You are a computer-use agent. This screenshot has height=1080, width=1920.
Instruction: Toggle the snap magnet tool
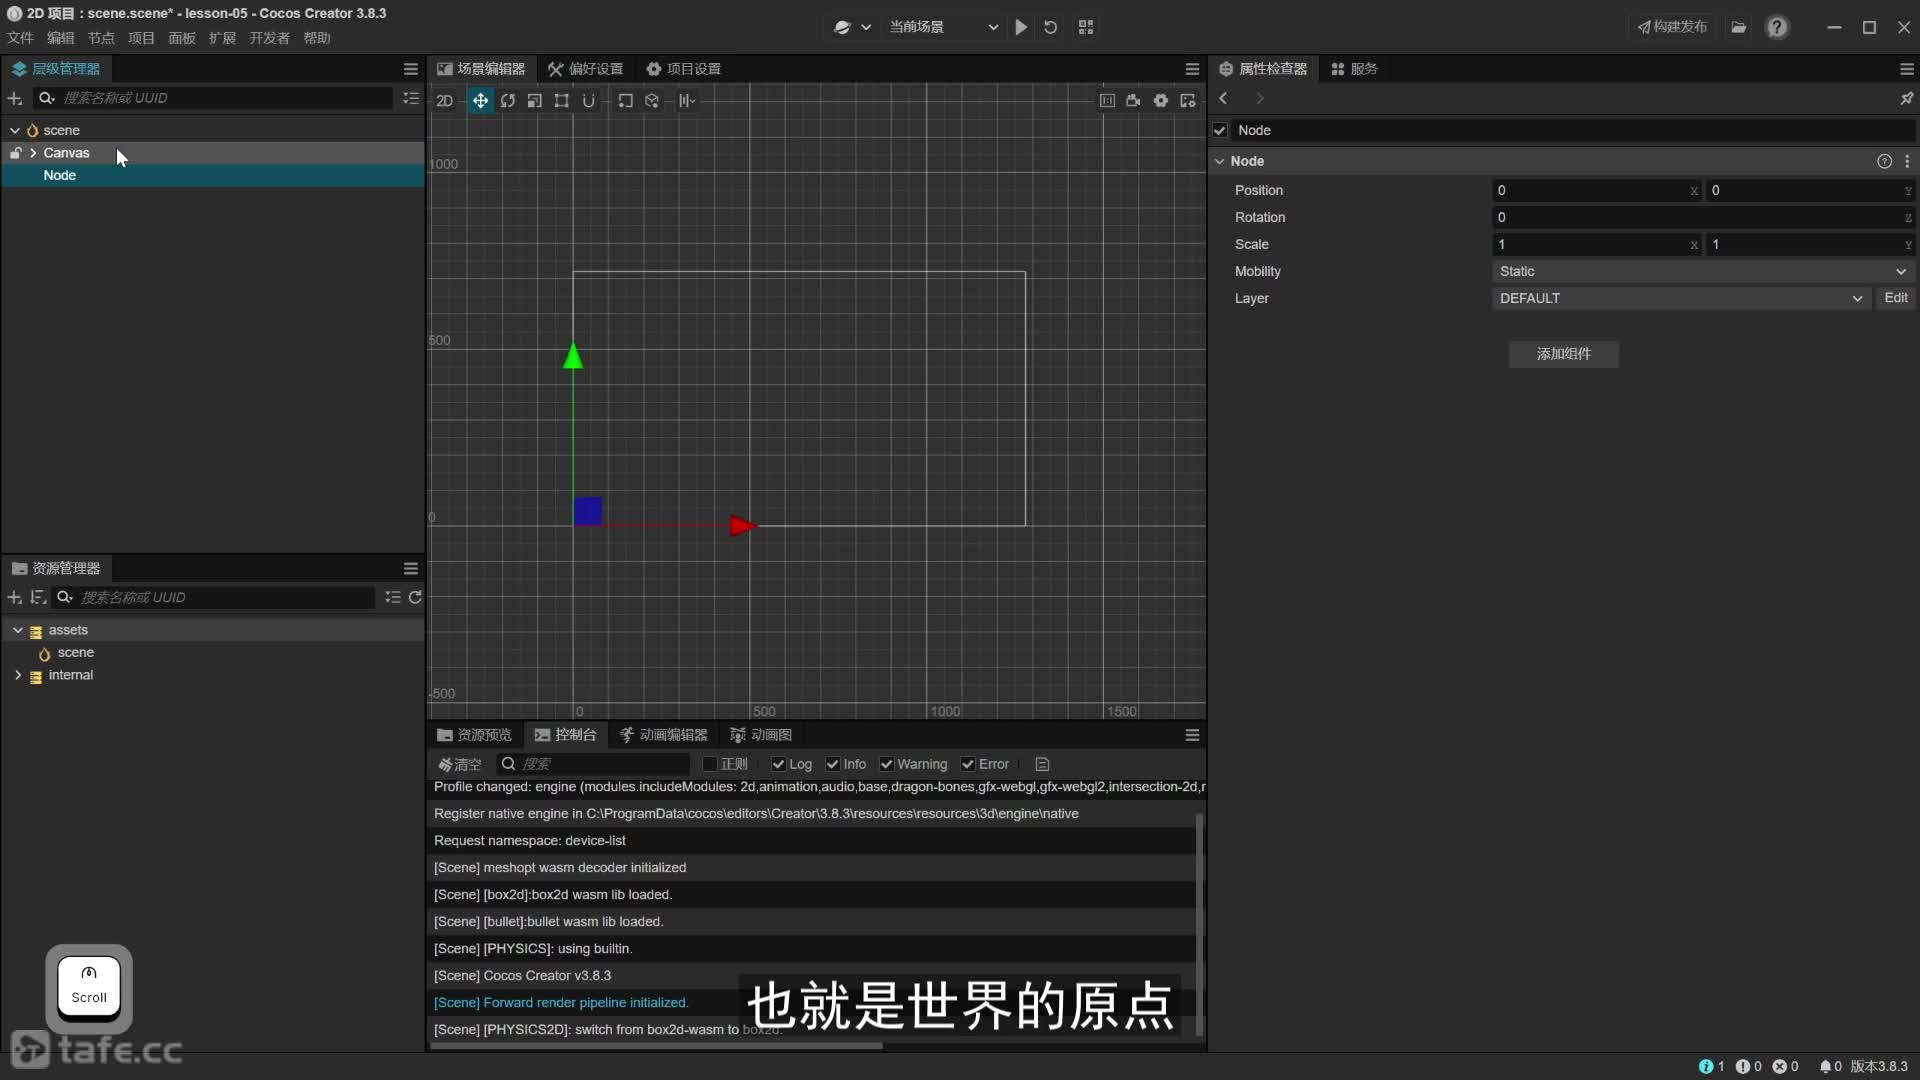pos(589,100)
